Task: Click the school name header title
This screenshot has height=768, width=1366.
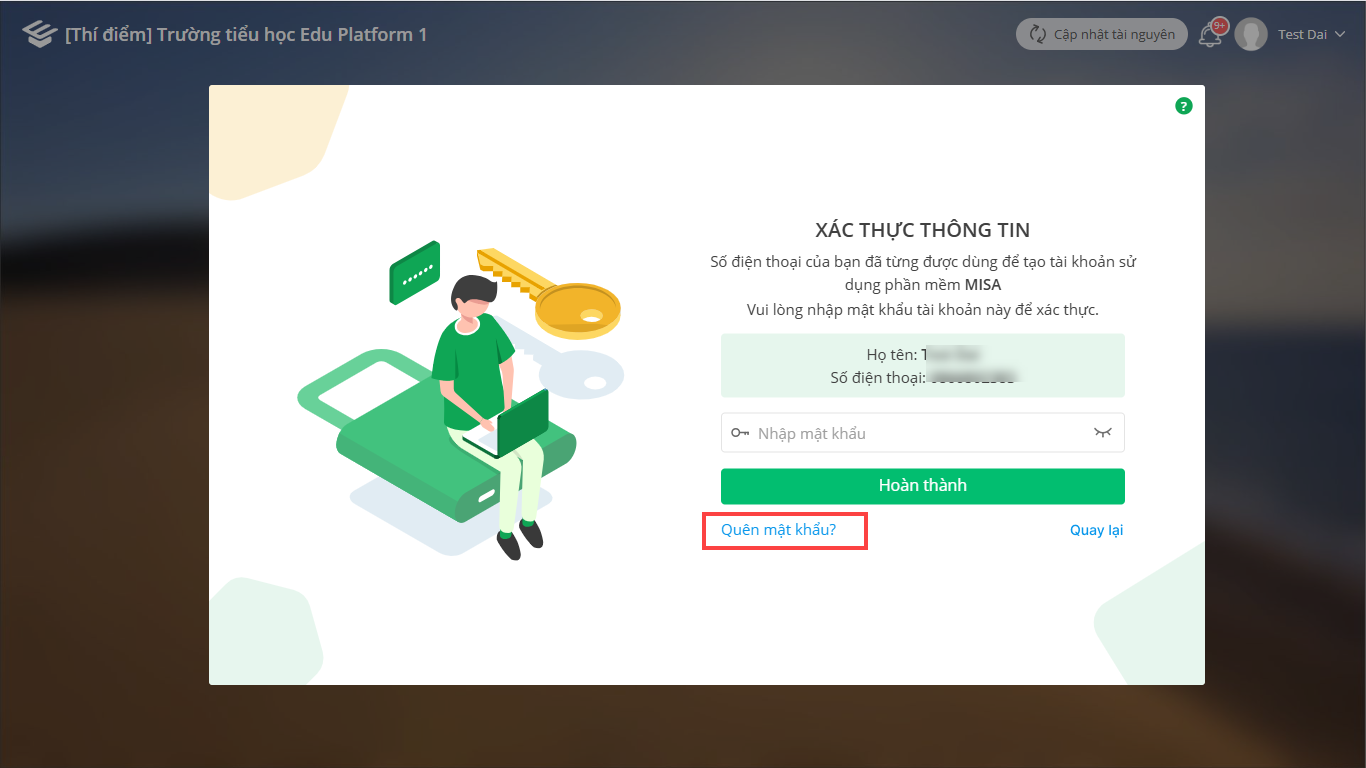Action: [x=246, y=34]
